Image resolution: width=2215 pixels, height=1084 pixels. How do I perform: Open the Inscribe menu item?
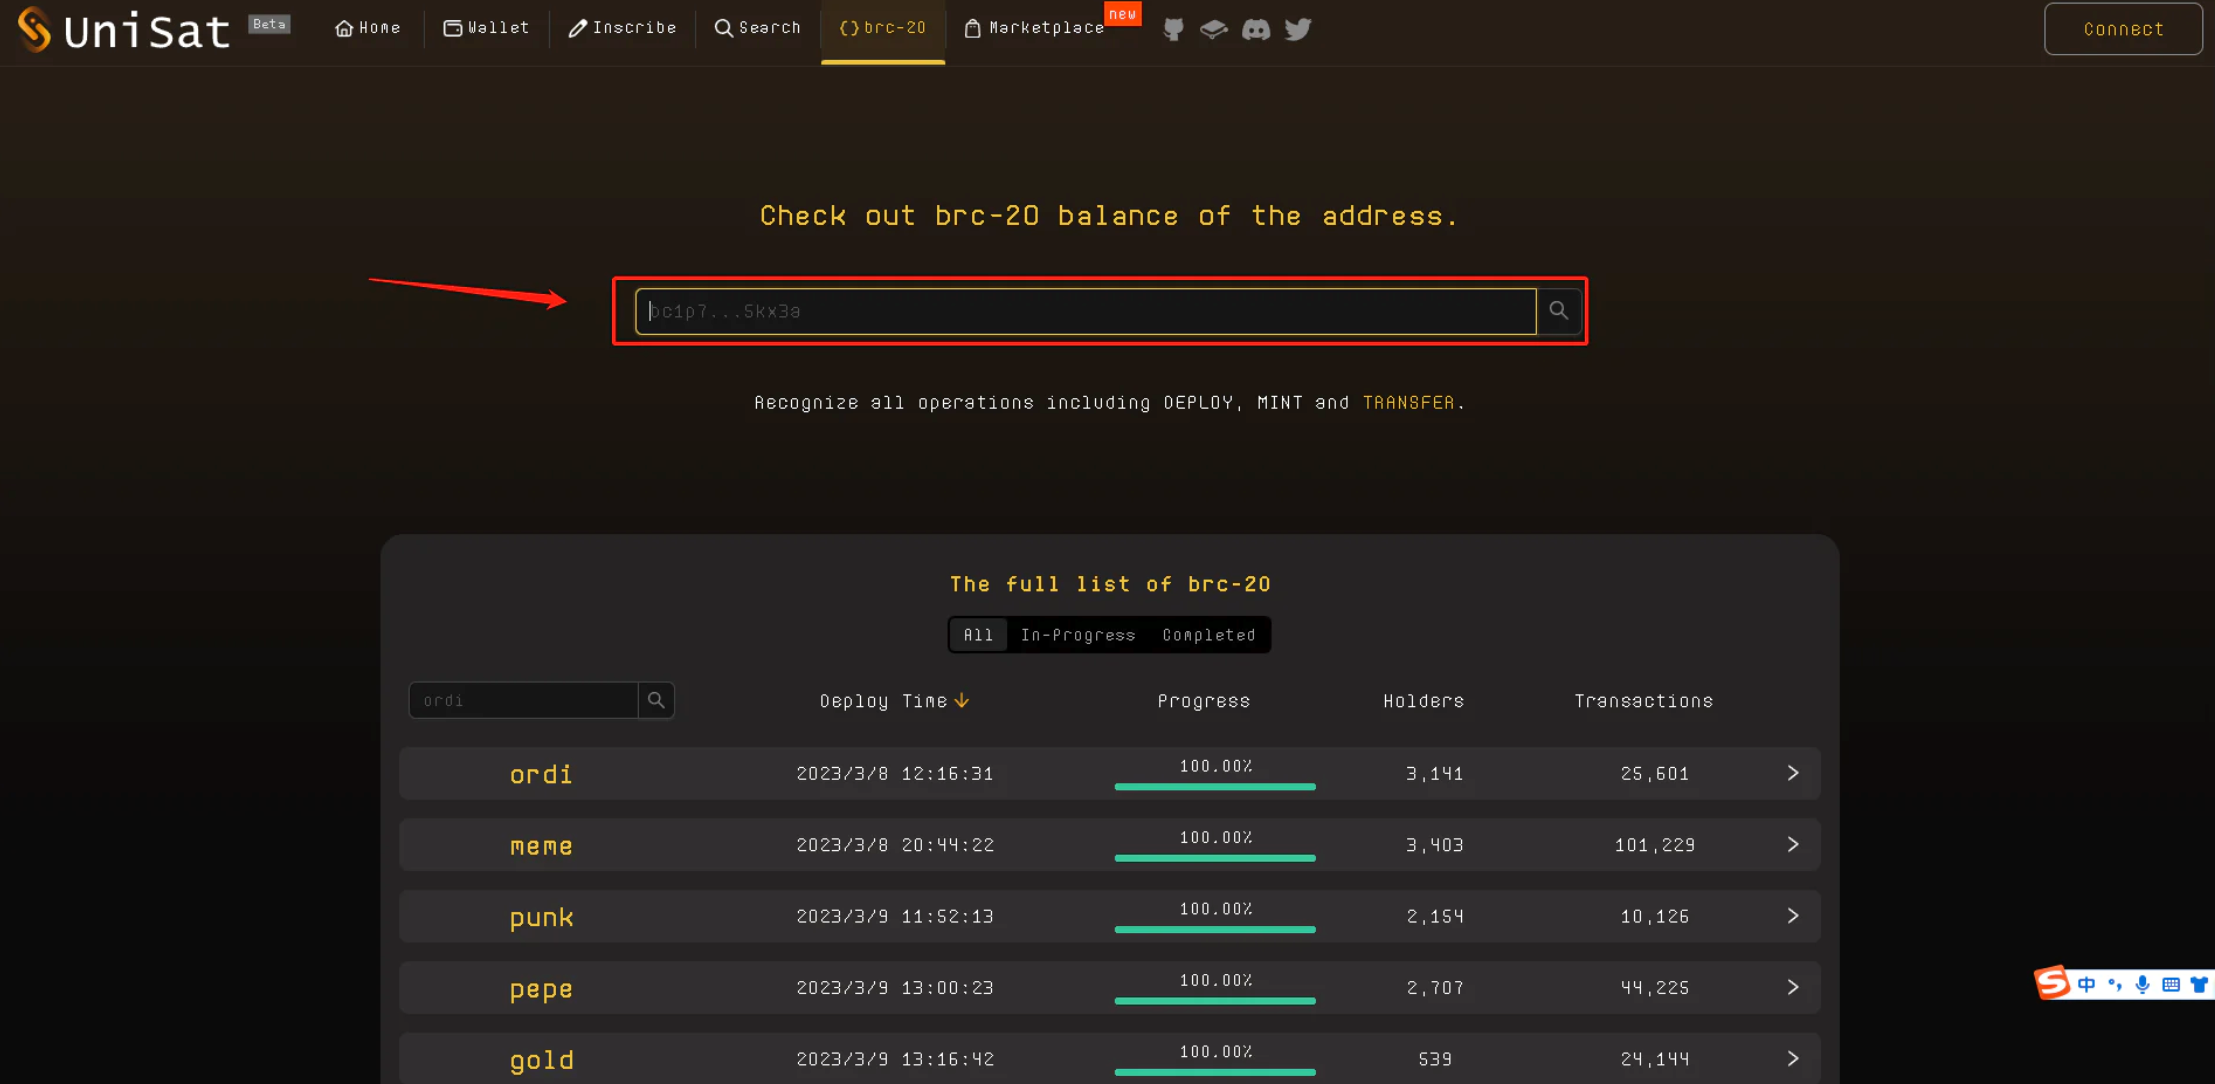(x=623, y=28)
